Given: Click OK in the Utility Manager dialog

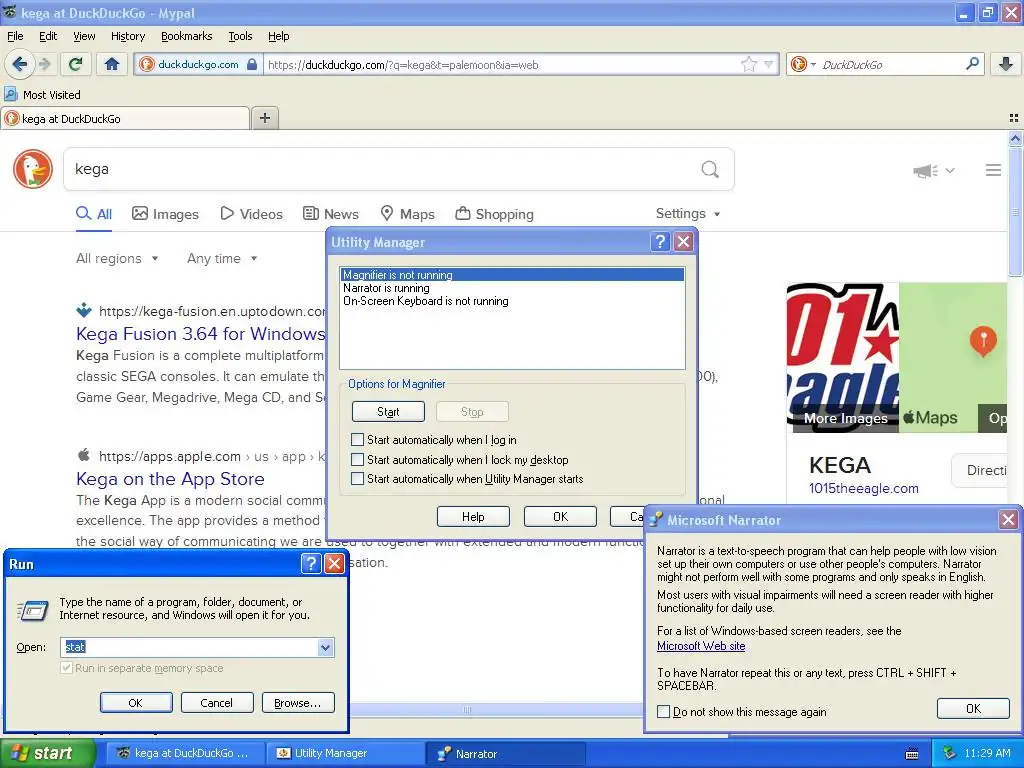Looking at the screenshot, I should [x=560, y=517].
